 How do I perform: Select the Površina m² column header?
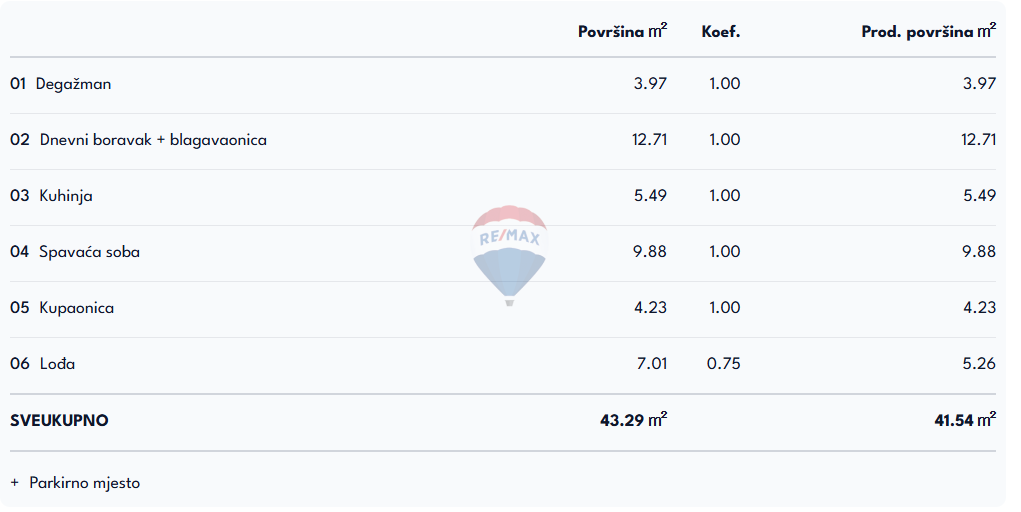[622, 32]
